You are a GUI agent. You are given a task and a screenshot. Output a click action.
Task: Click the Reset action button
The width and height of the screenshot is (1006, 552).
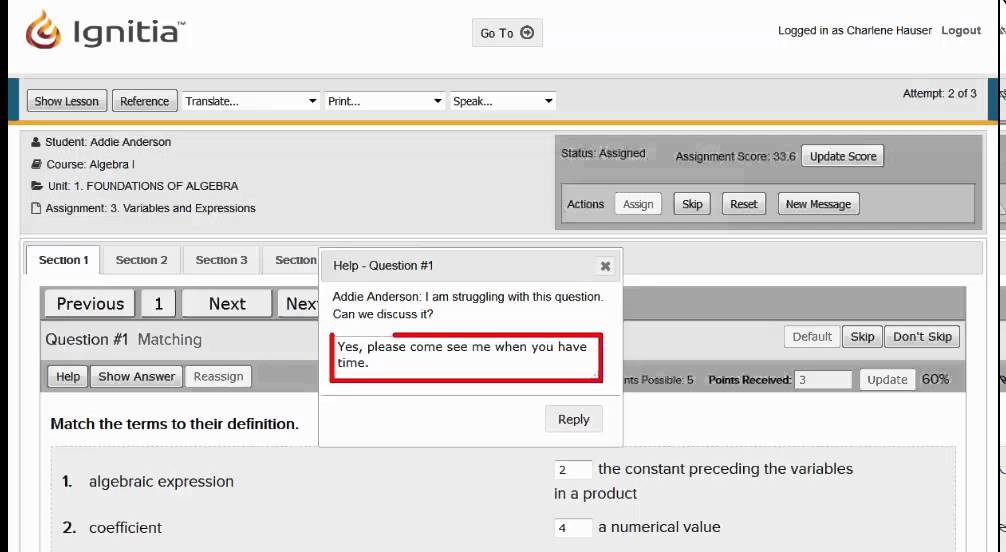coord(744,204)
